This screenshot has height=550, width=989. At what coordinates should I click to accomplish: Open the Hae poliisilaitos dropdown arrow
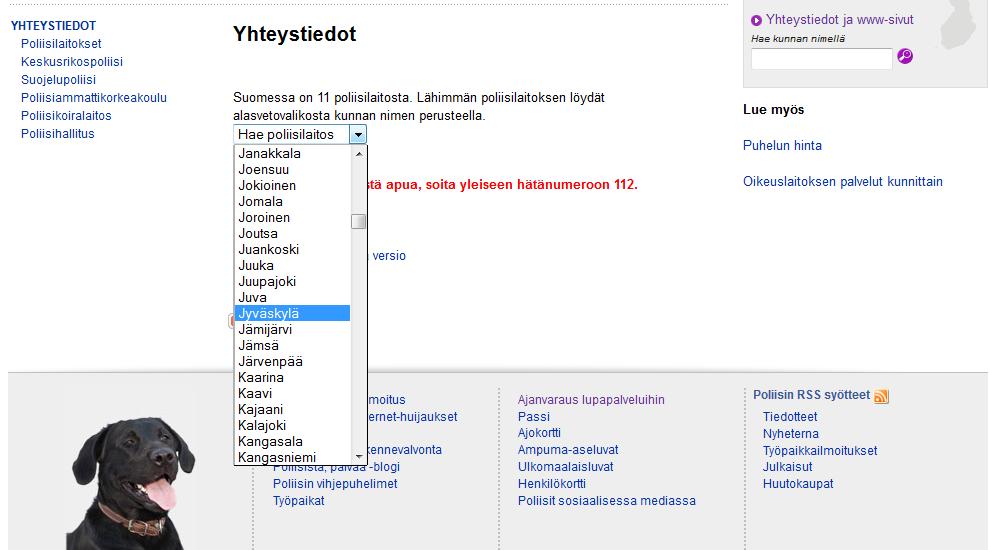tap(358, 134)
